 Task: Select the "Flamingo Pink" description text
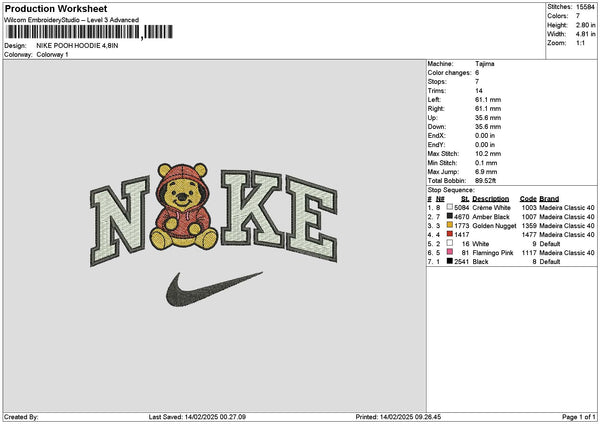tap(493, 253)
